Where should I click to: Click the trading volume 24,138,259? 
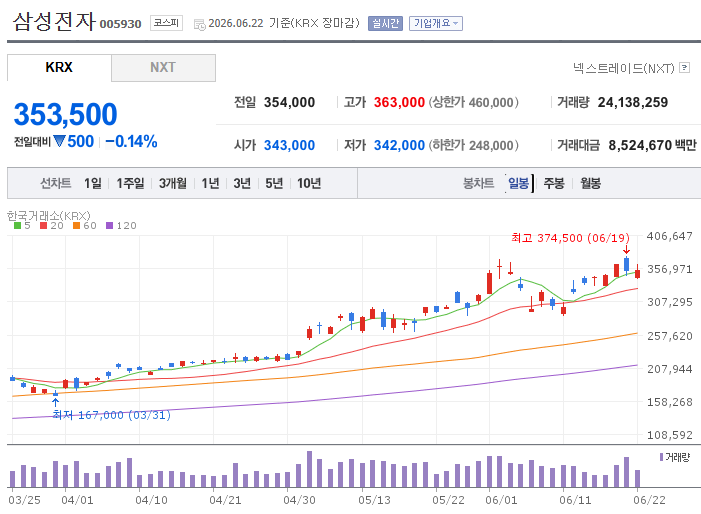(633, 102)
